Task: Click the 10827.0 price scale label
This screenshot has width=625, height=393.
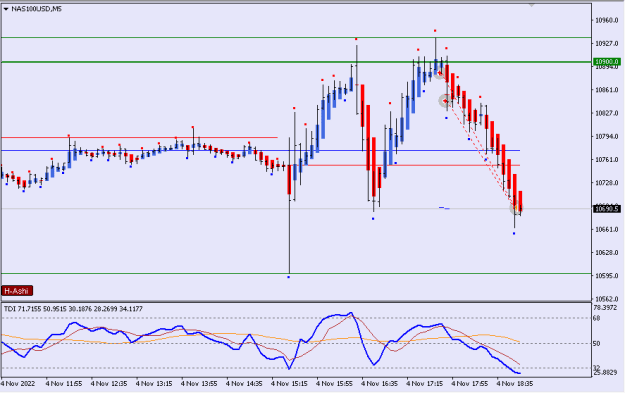Action: [x=606, y=113]
